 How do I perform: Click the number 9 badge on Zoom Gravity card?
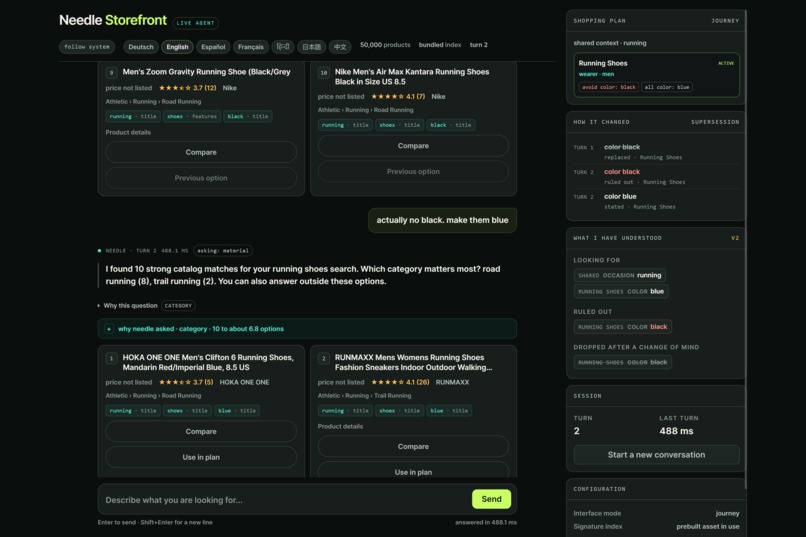pyautogui.click(x=112, y=72)
